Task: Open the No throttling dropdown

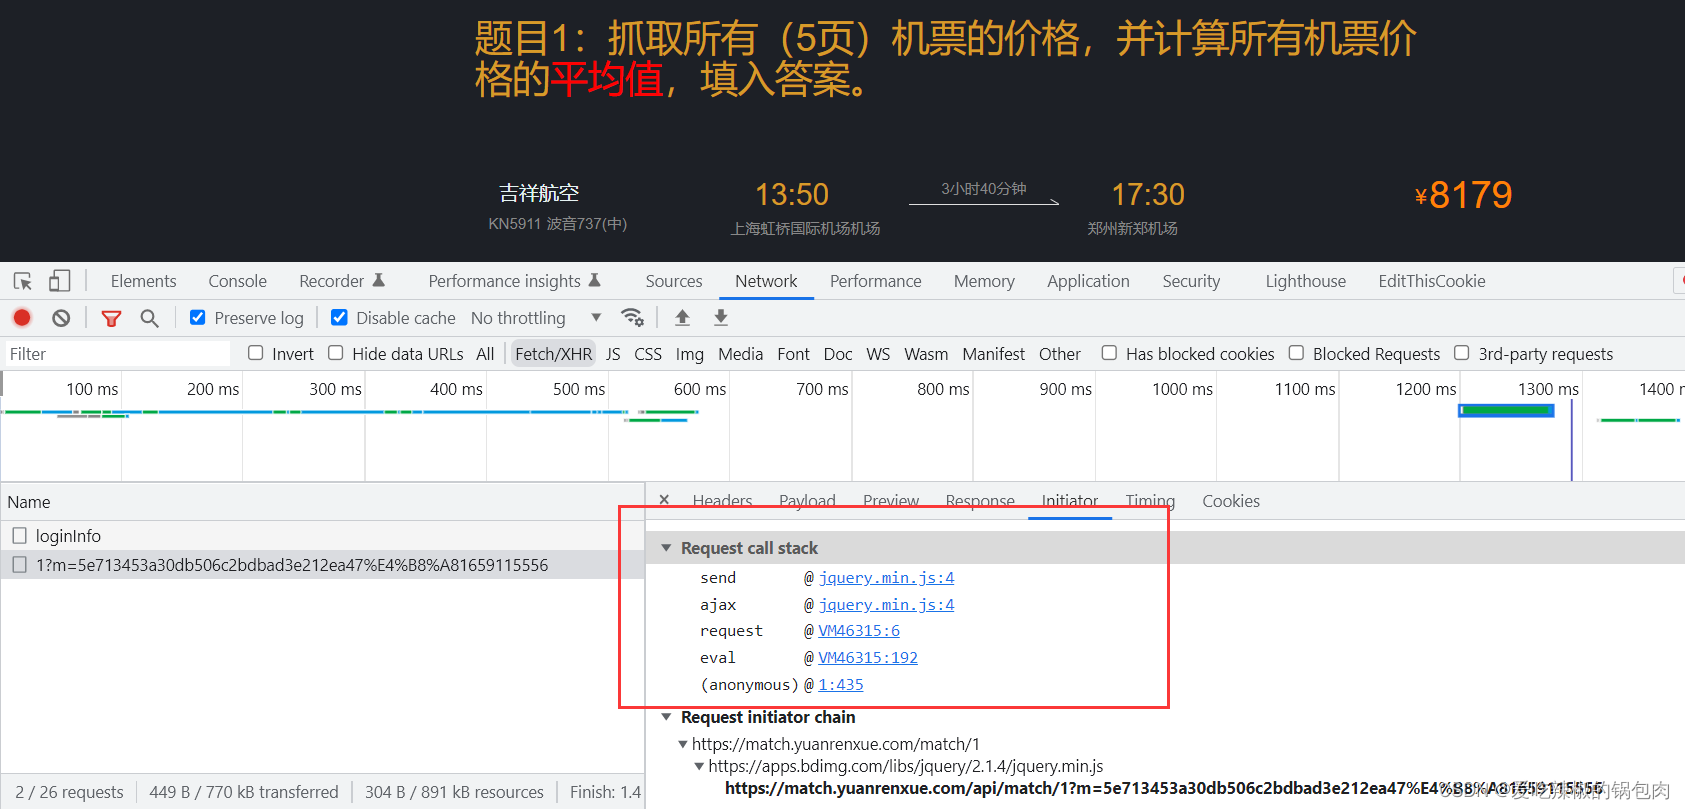Action: (x=536, y=318)
